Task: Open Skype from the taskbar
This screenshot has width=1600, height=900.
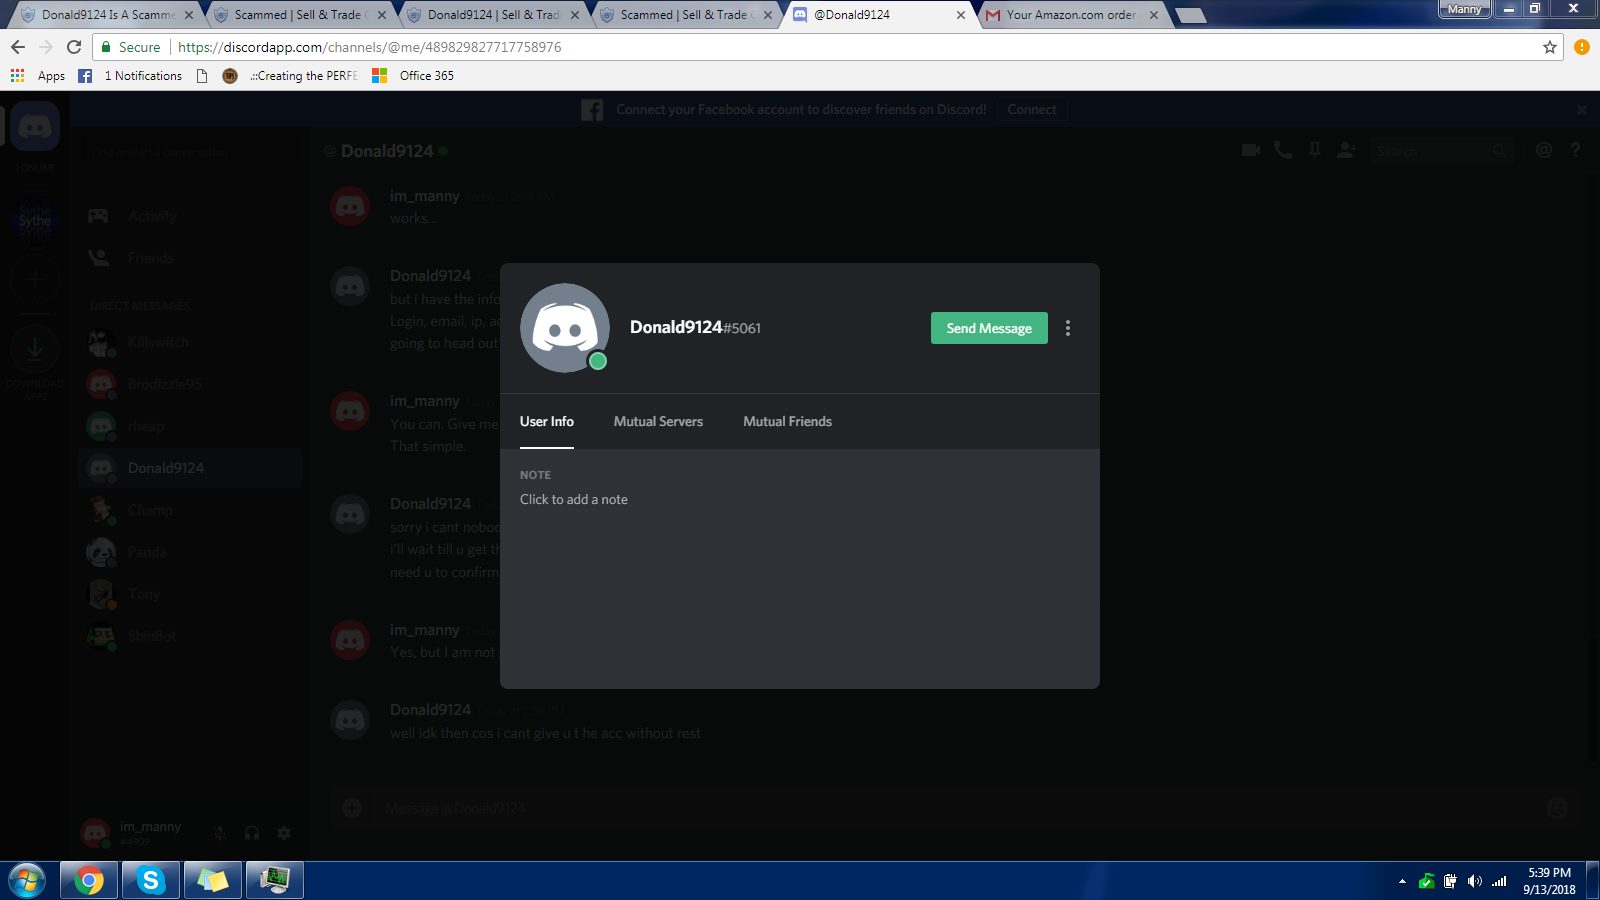Action: [151, 880]
